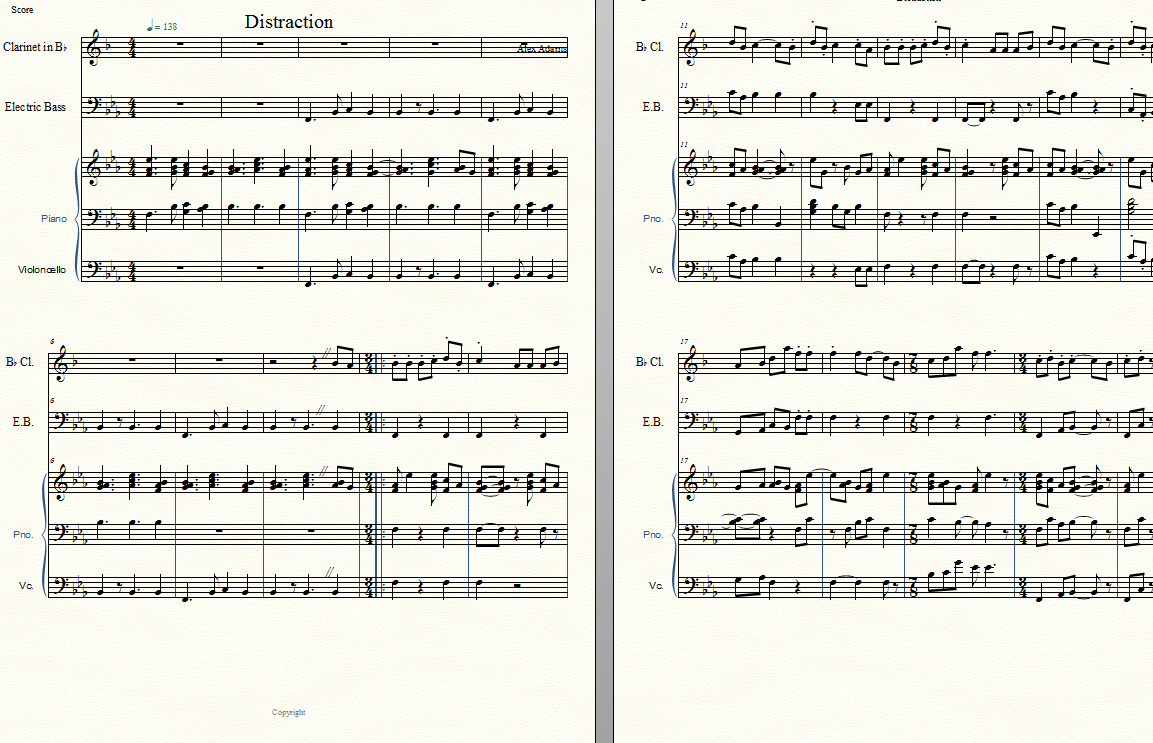Click measure number 17 above the B♭ Cl. staff
Screen dimensions: 1153x743
(x=684, y=341)
